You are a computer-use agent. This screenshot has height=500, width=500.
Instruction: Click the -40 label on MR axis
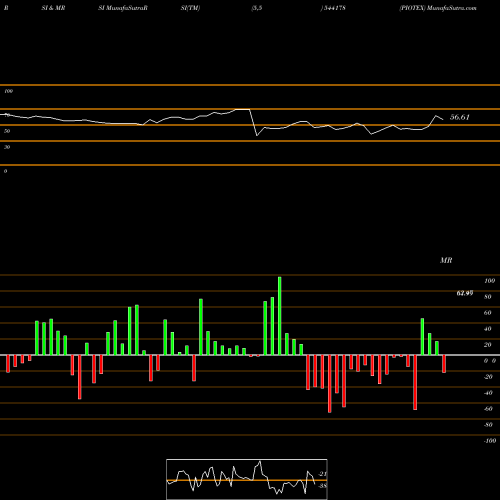(x=488, y=393)
